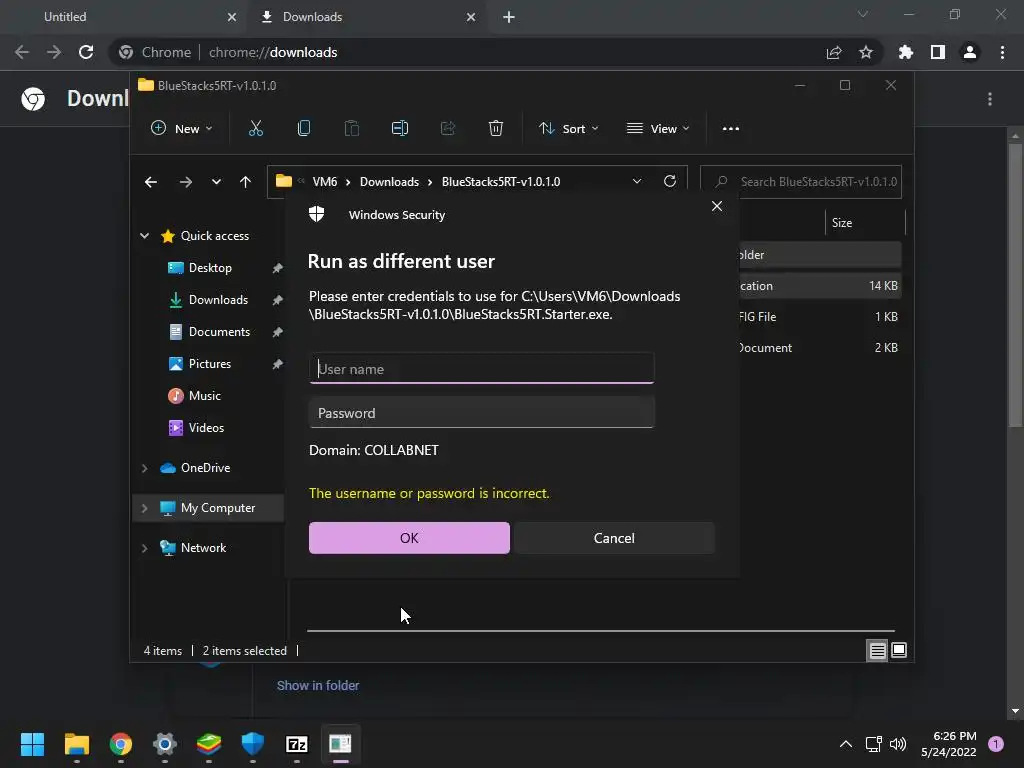Reload the Chrome page
Image resolution: width=1024 pixels, height=768 pixels.
click(x=86, y=52)
